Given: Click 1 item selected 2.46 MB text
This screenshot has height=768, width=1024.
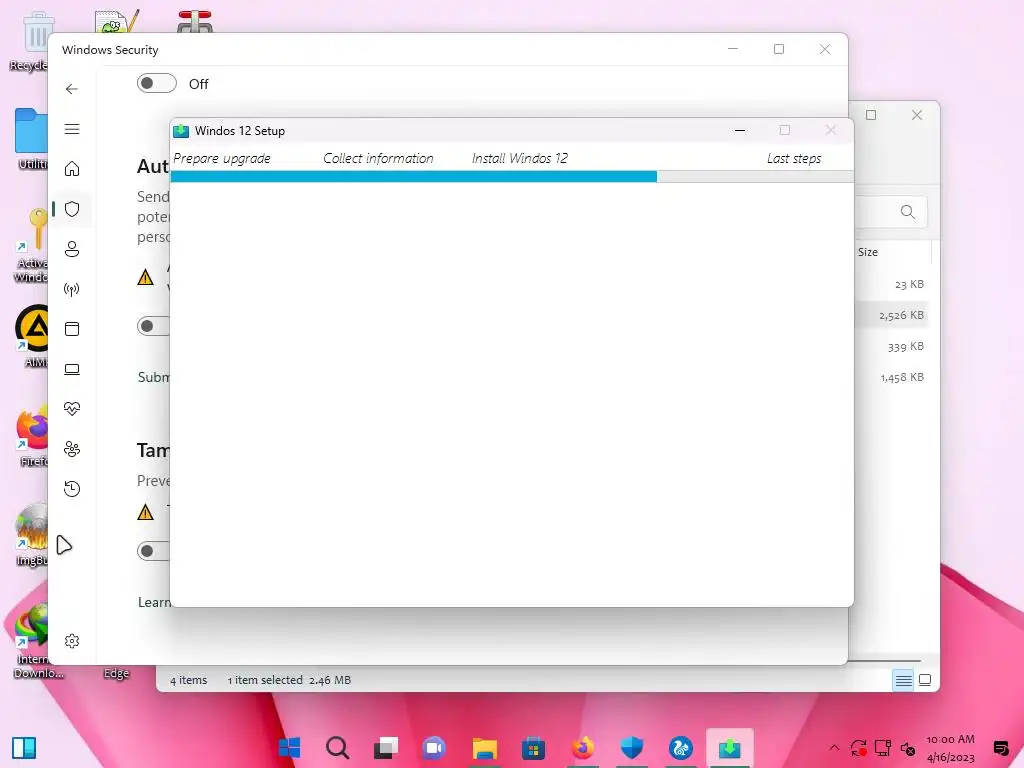Looking at the screenshot, I should click(x=289, y=680).
